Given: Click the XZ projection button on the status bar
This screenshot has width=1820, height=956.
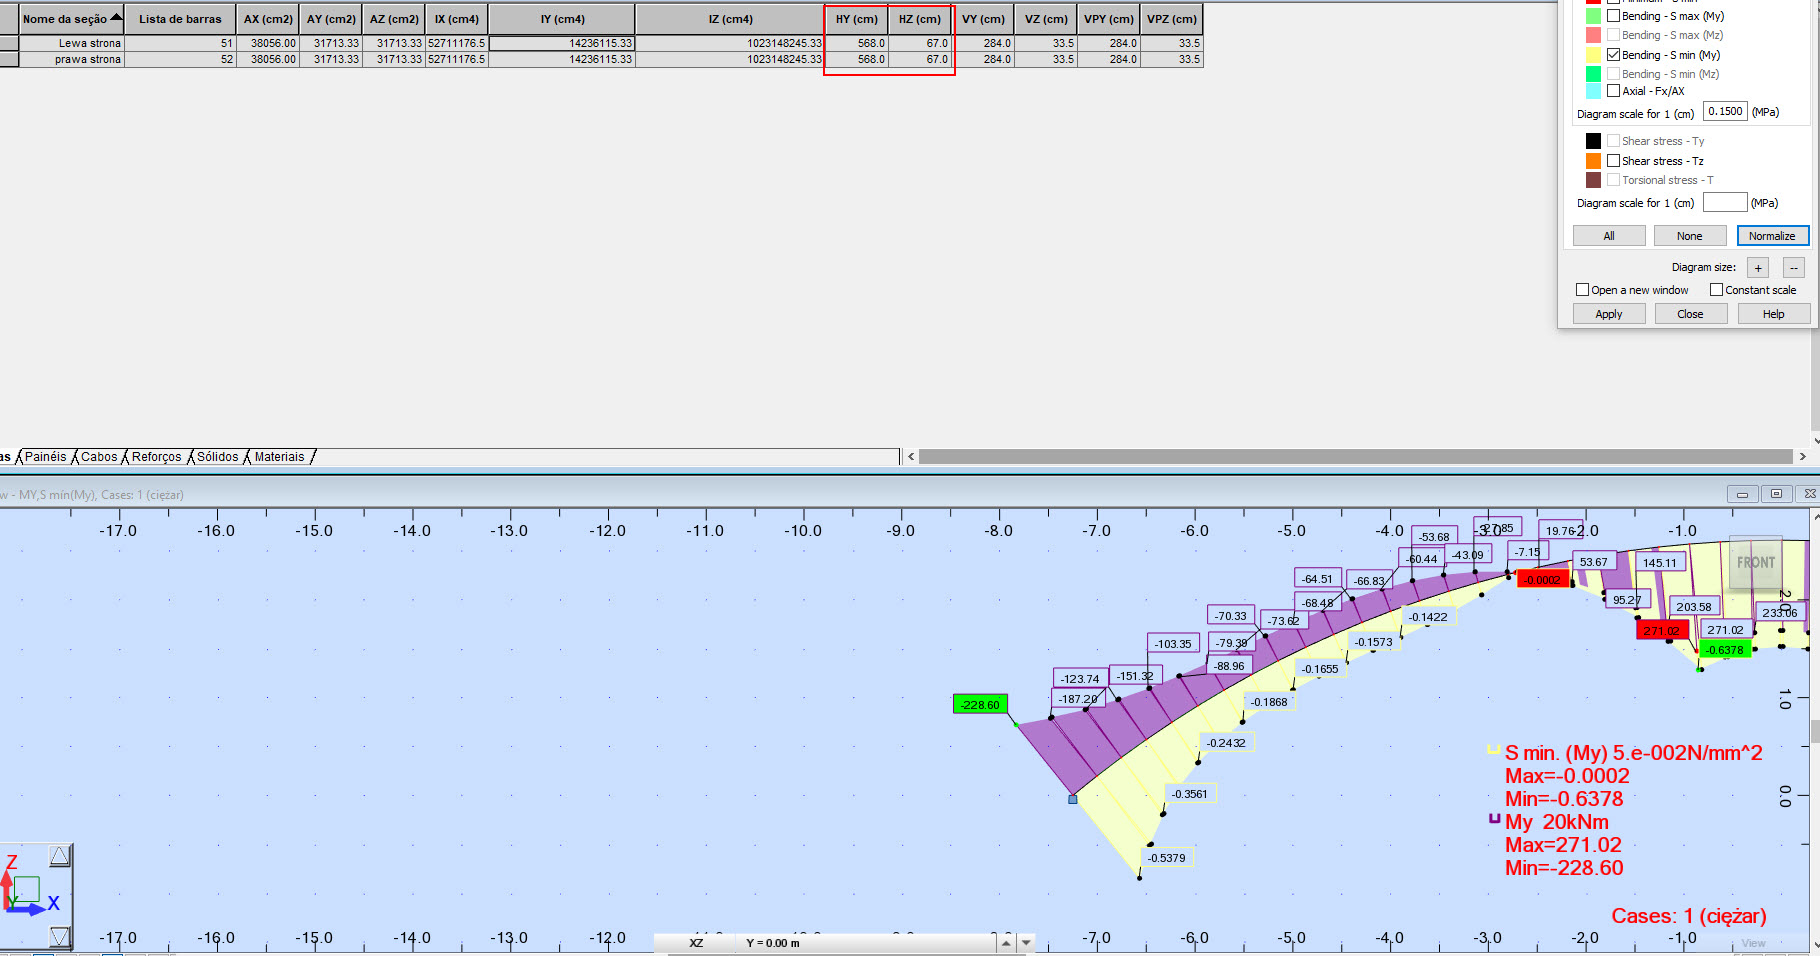Looking at the screenshot, I should coord(695,942).
